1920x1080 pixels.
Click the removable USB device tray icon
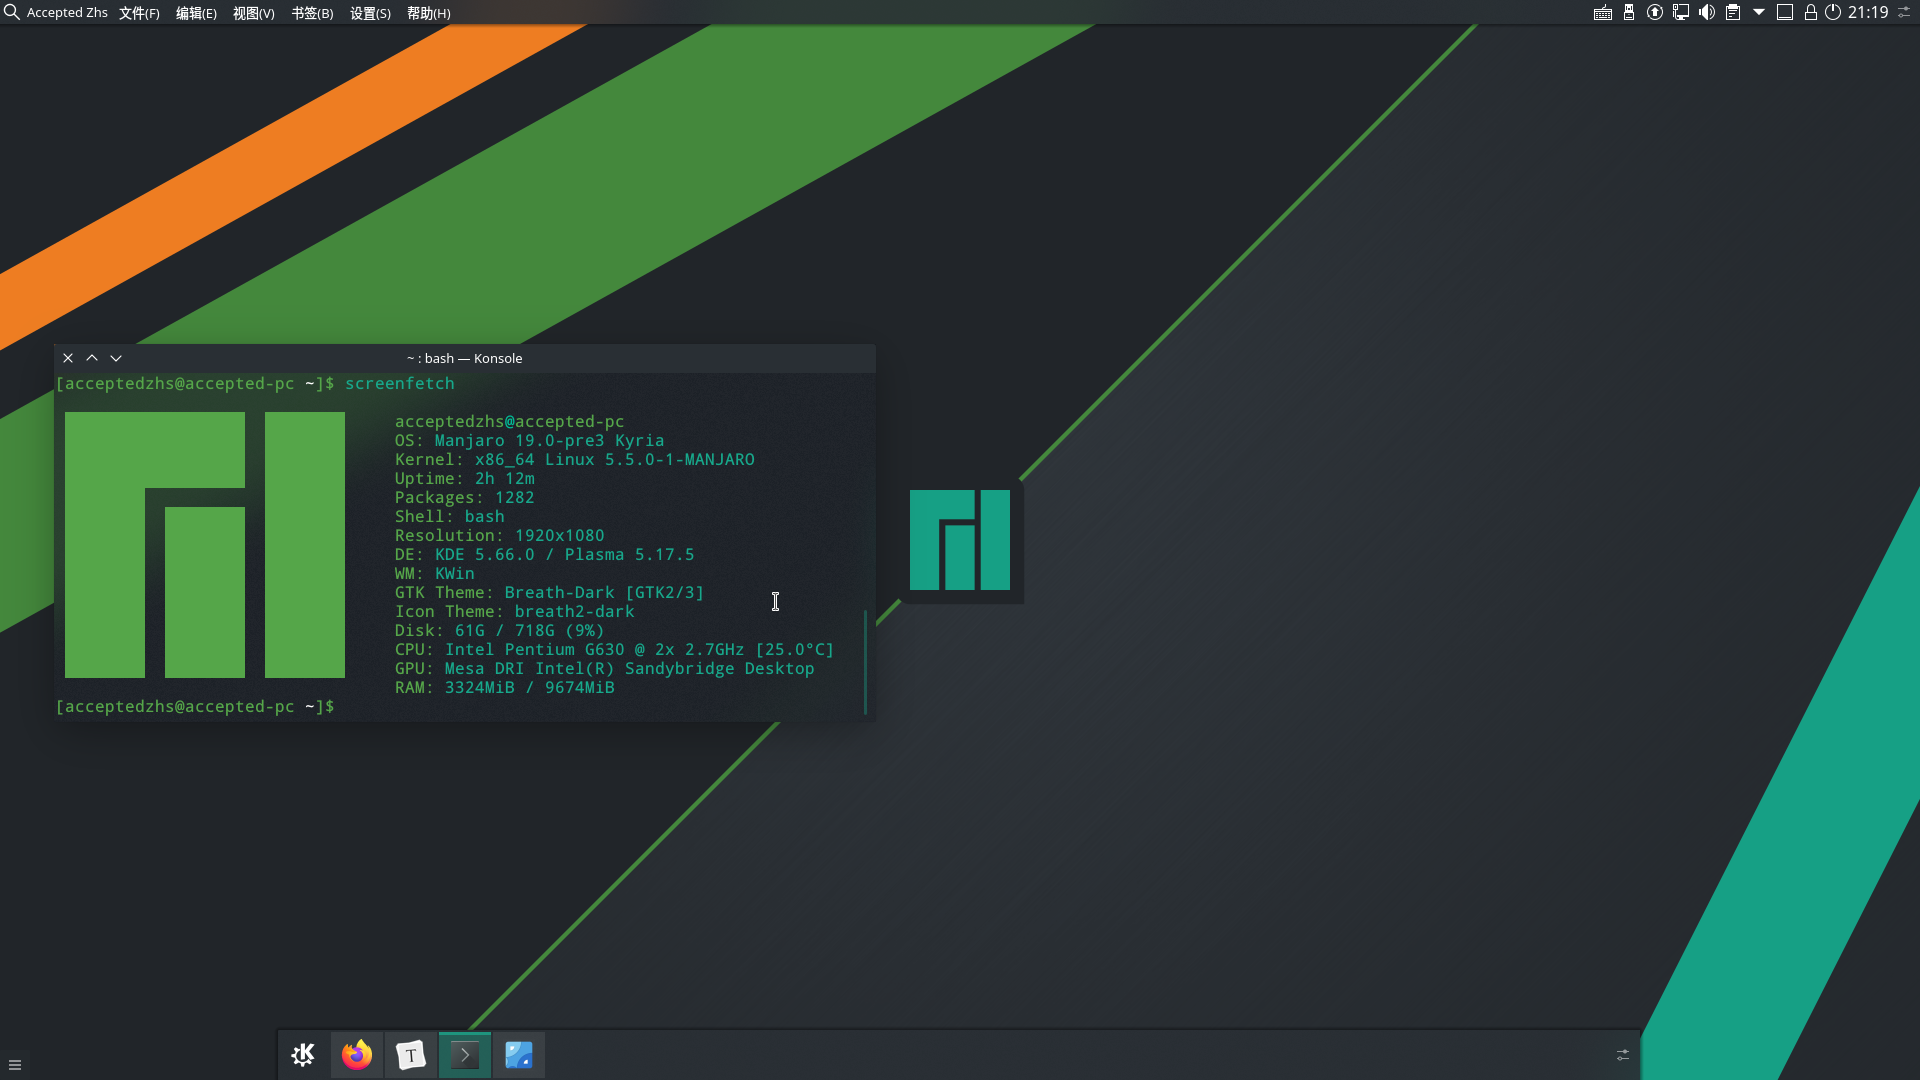1629,13
